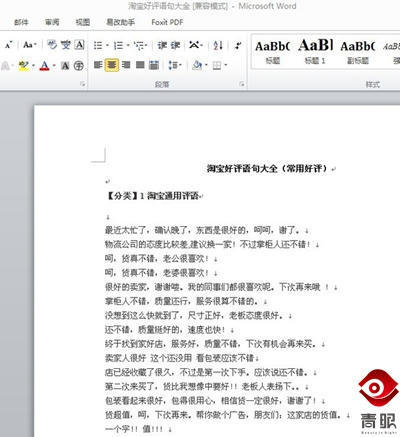
Task: Click the decrease indent icon
Action: (x=162, y=45)
